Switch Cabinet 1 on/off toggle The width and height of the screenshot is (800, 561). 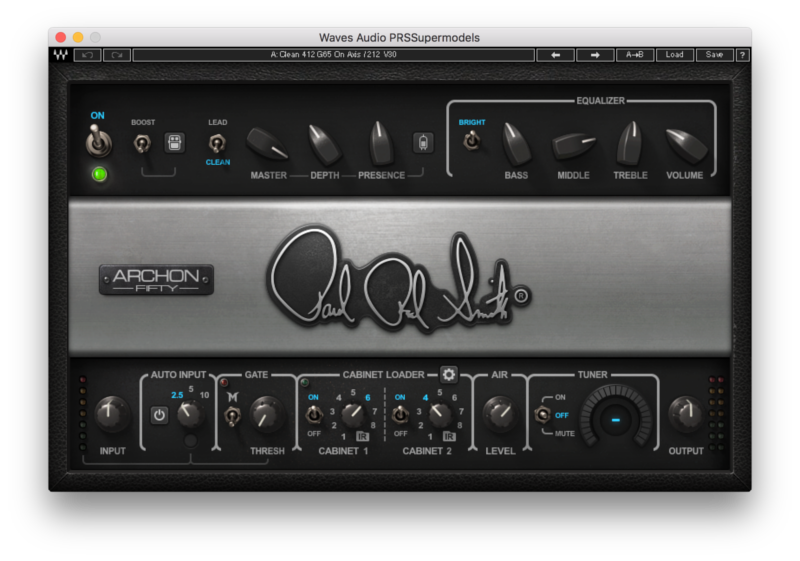tap(314, 415)
